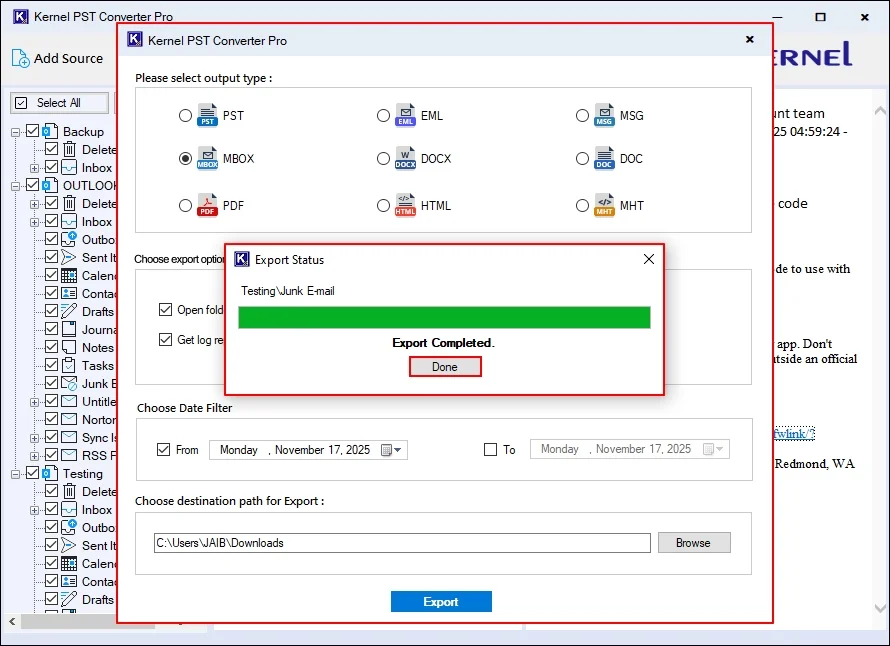
Task: Collapse the Backup folder tree node
Action: click(17, 132)
